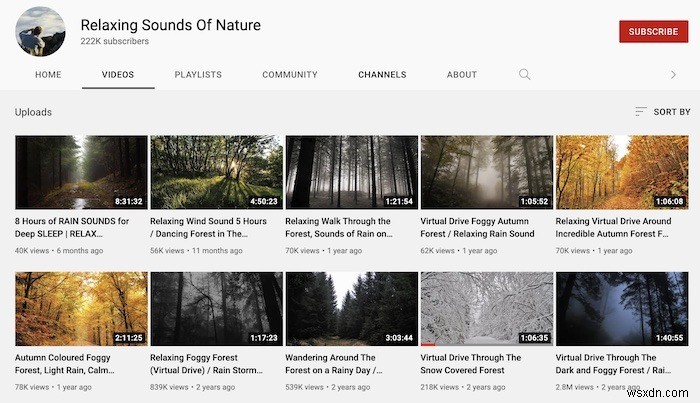The height and width of the screenshot is (403, 700).
Task: Open Relaxing Wind Sound 5 Hours title link
Action: (x=208, y=227)
